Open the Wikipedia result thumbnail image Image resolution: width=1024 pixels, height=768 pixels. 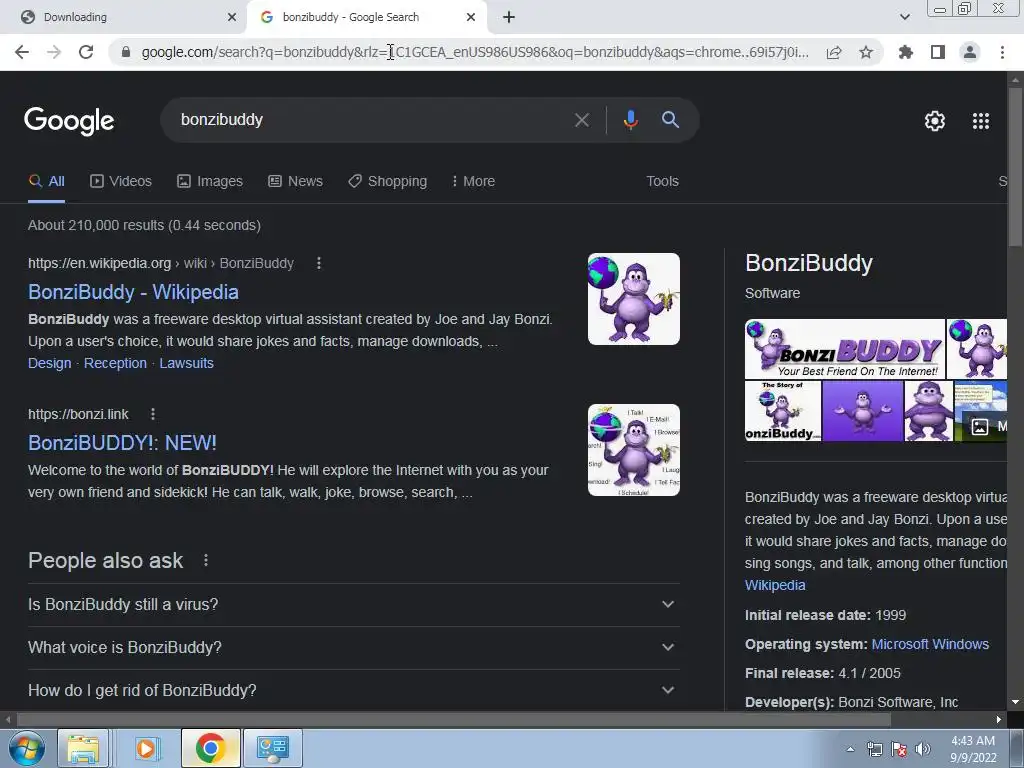(633, 299)
